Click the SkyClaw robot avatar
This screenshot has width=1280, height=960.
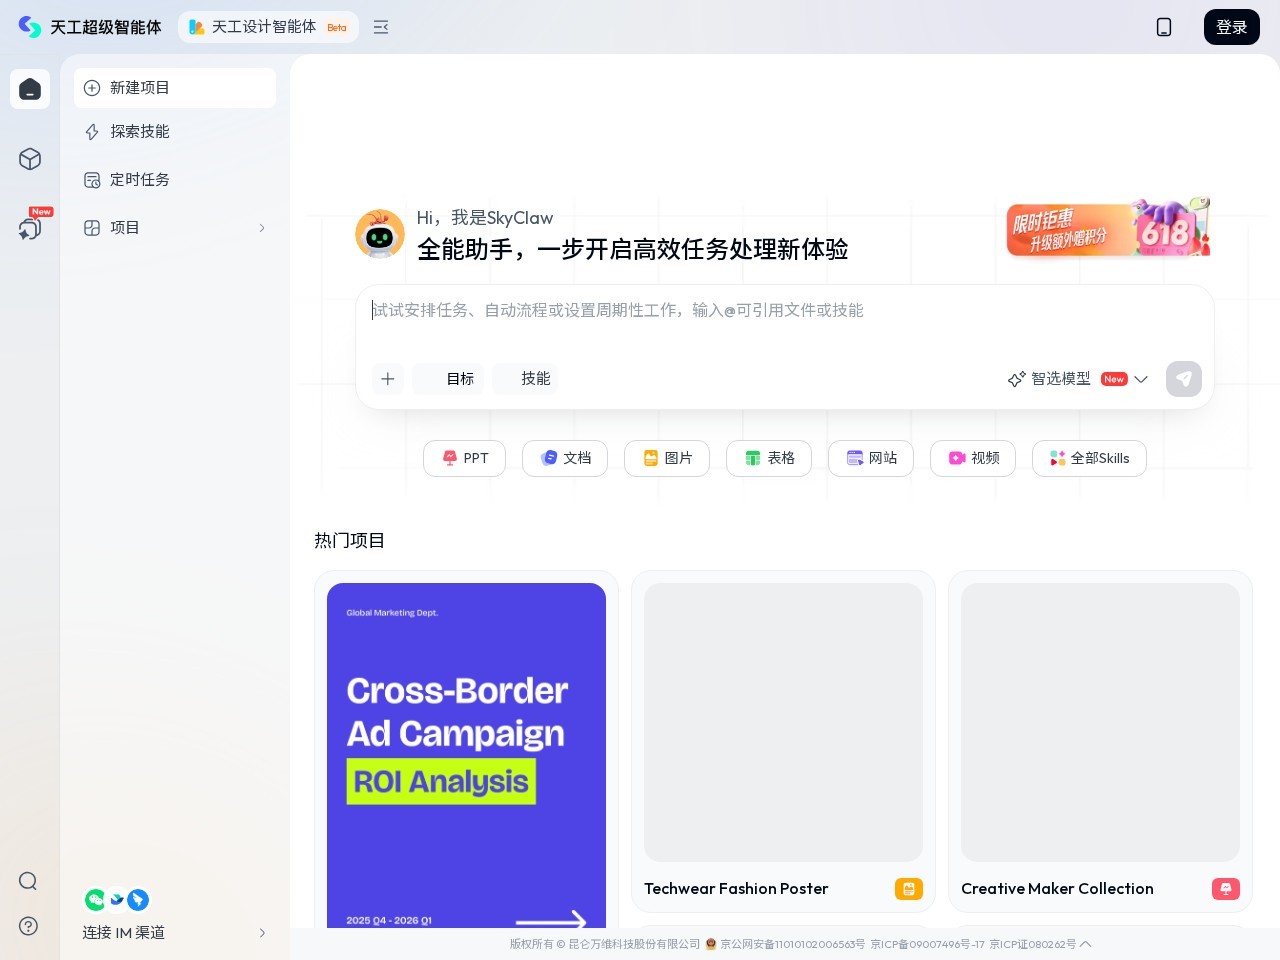tap(380, 234)
